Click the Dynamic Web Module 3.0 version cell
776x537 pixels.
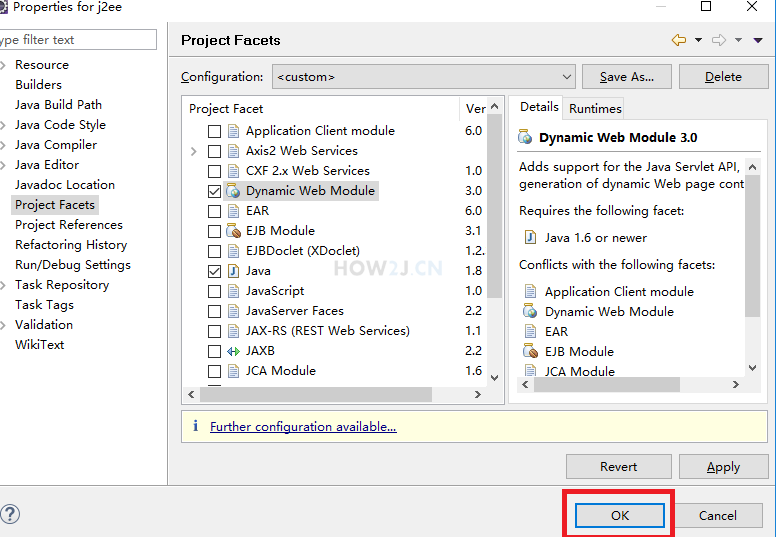pos(474,191)
